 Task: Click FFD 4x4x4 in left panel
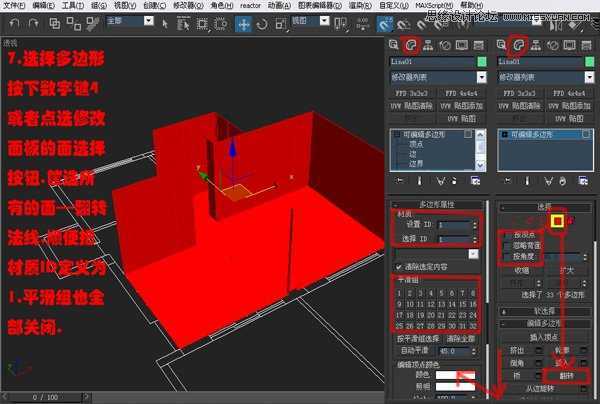(461, 93)
